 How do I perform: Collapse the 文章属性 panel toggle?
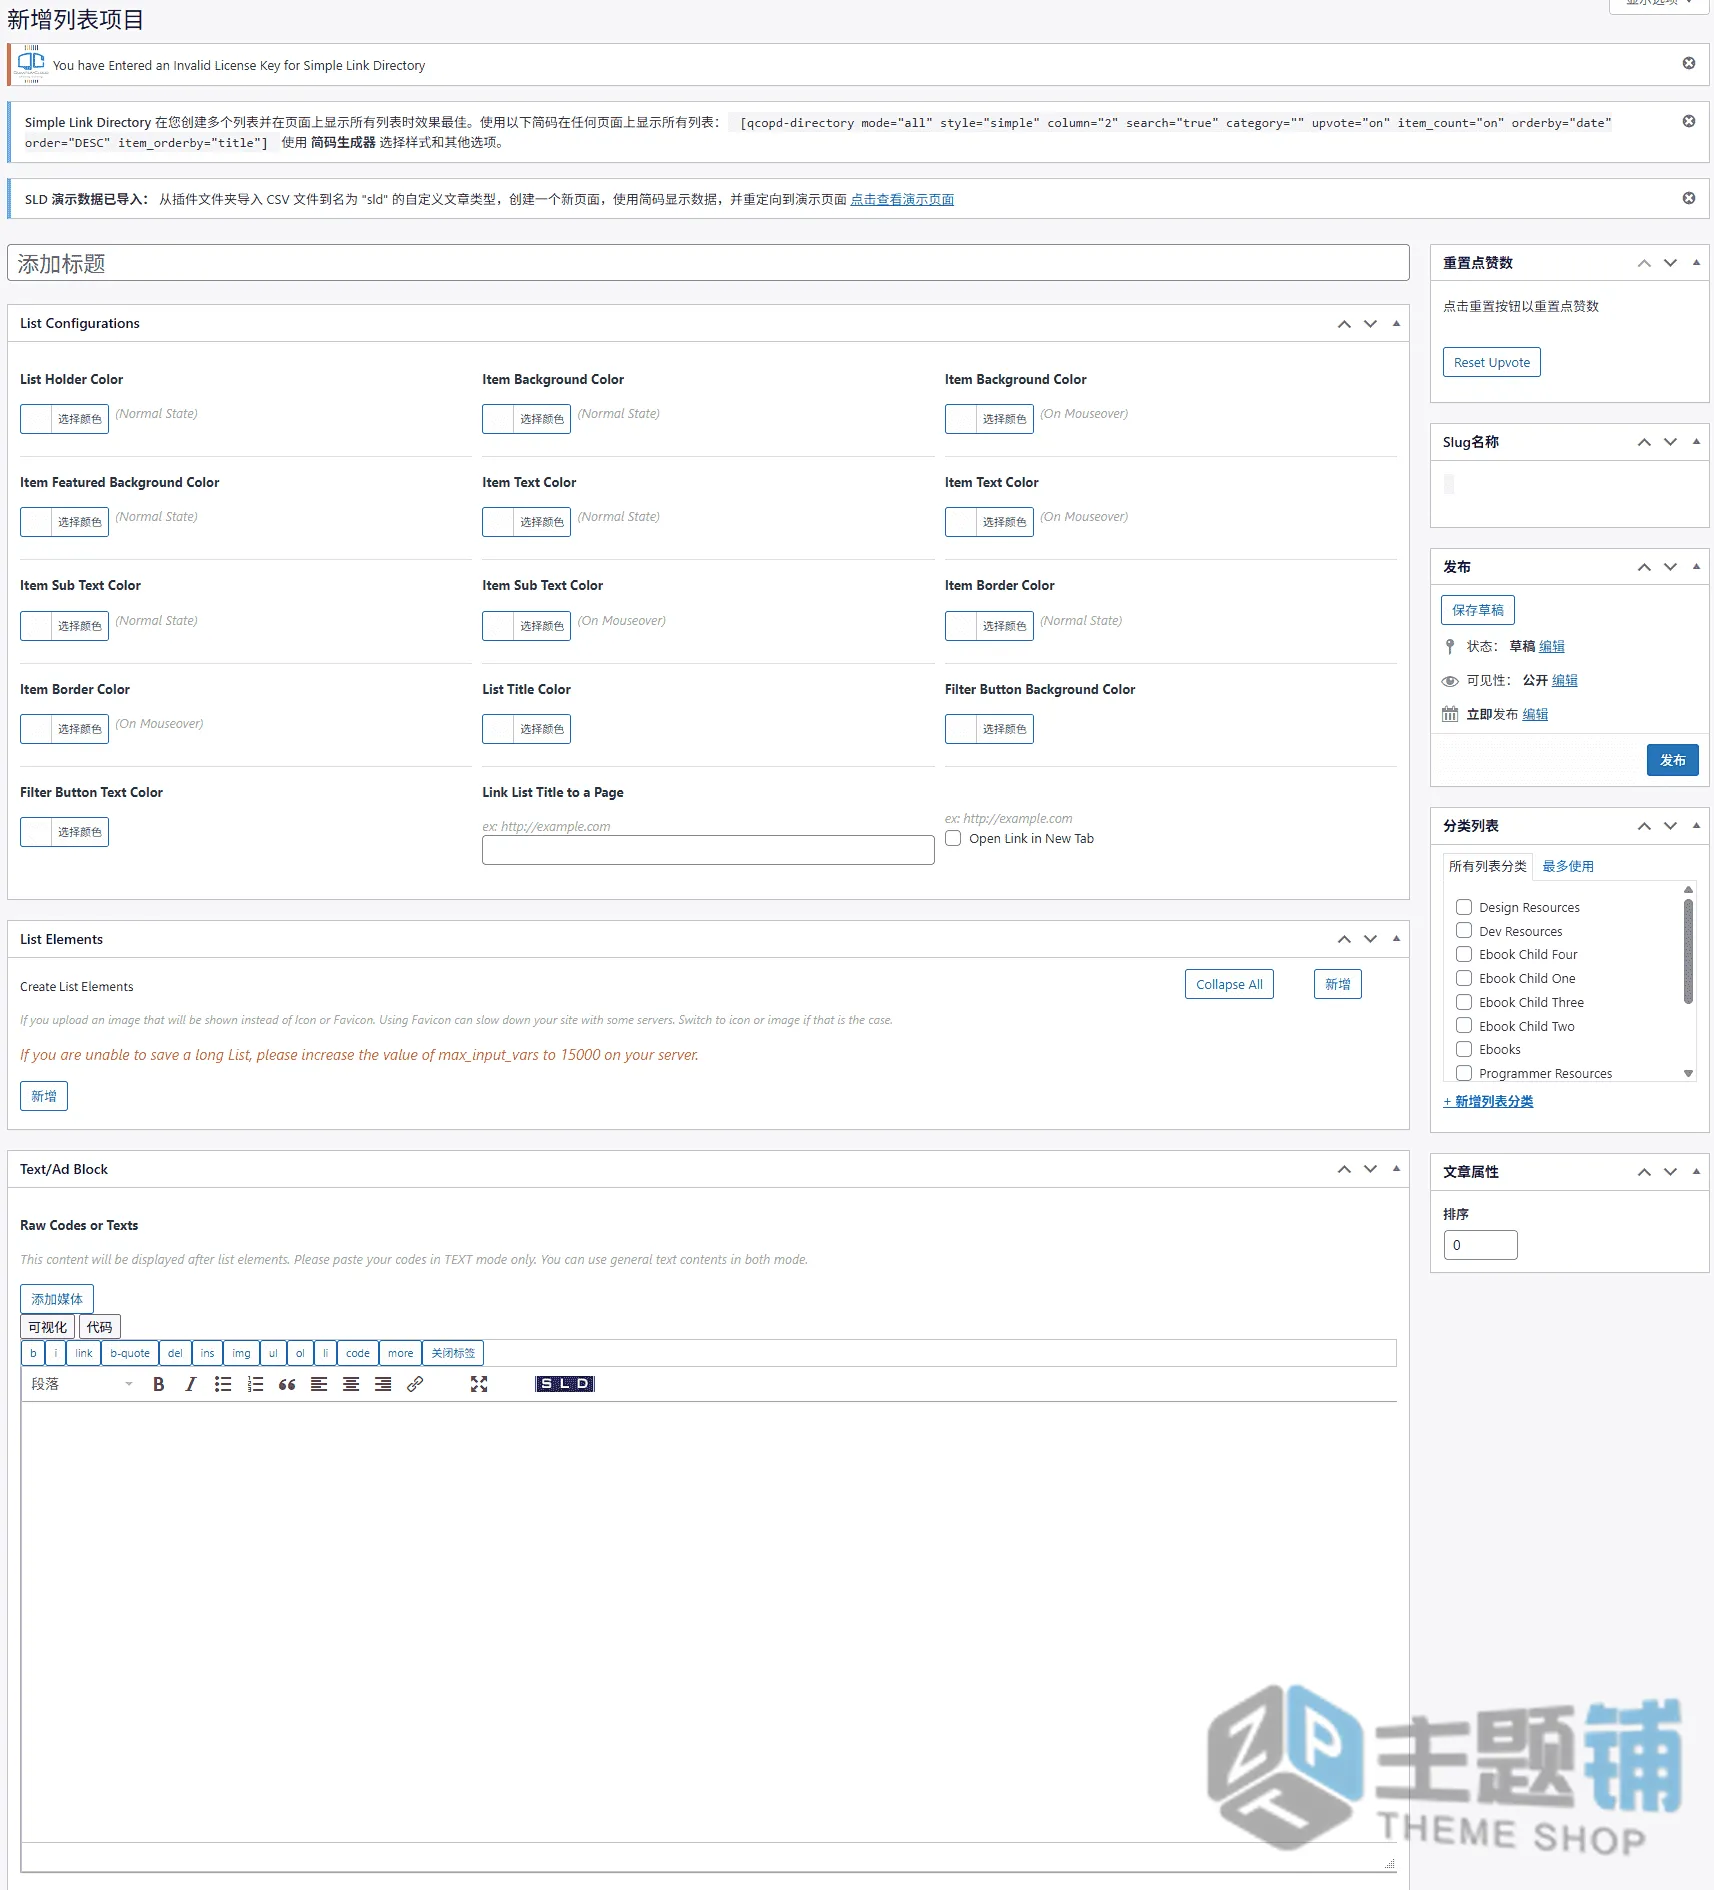(1696, 1171)
